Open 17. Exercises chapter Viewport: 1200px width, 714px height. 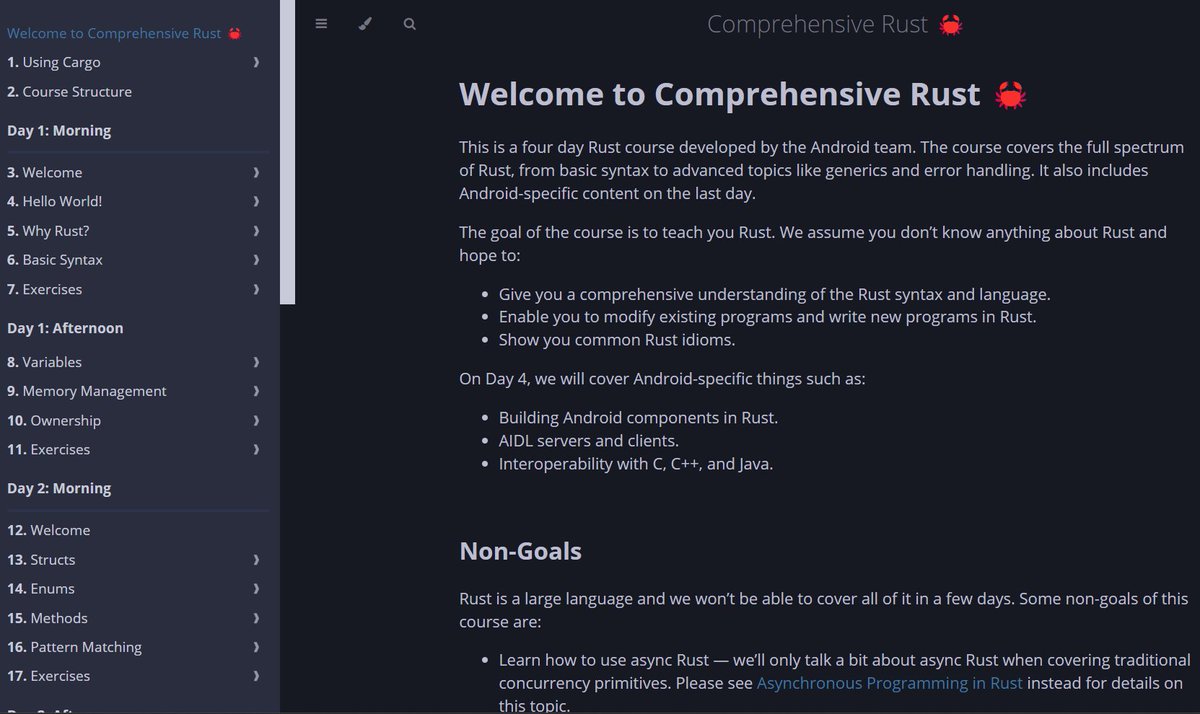click(49, 676)
